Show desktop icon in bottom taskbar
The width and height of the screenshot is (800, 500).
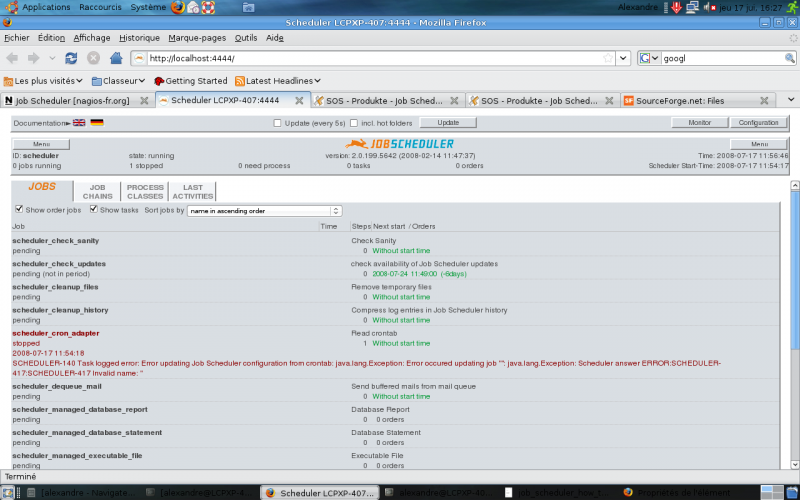coord(9,492)
